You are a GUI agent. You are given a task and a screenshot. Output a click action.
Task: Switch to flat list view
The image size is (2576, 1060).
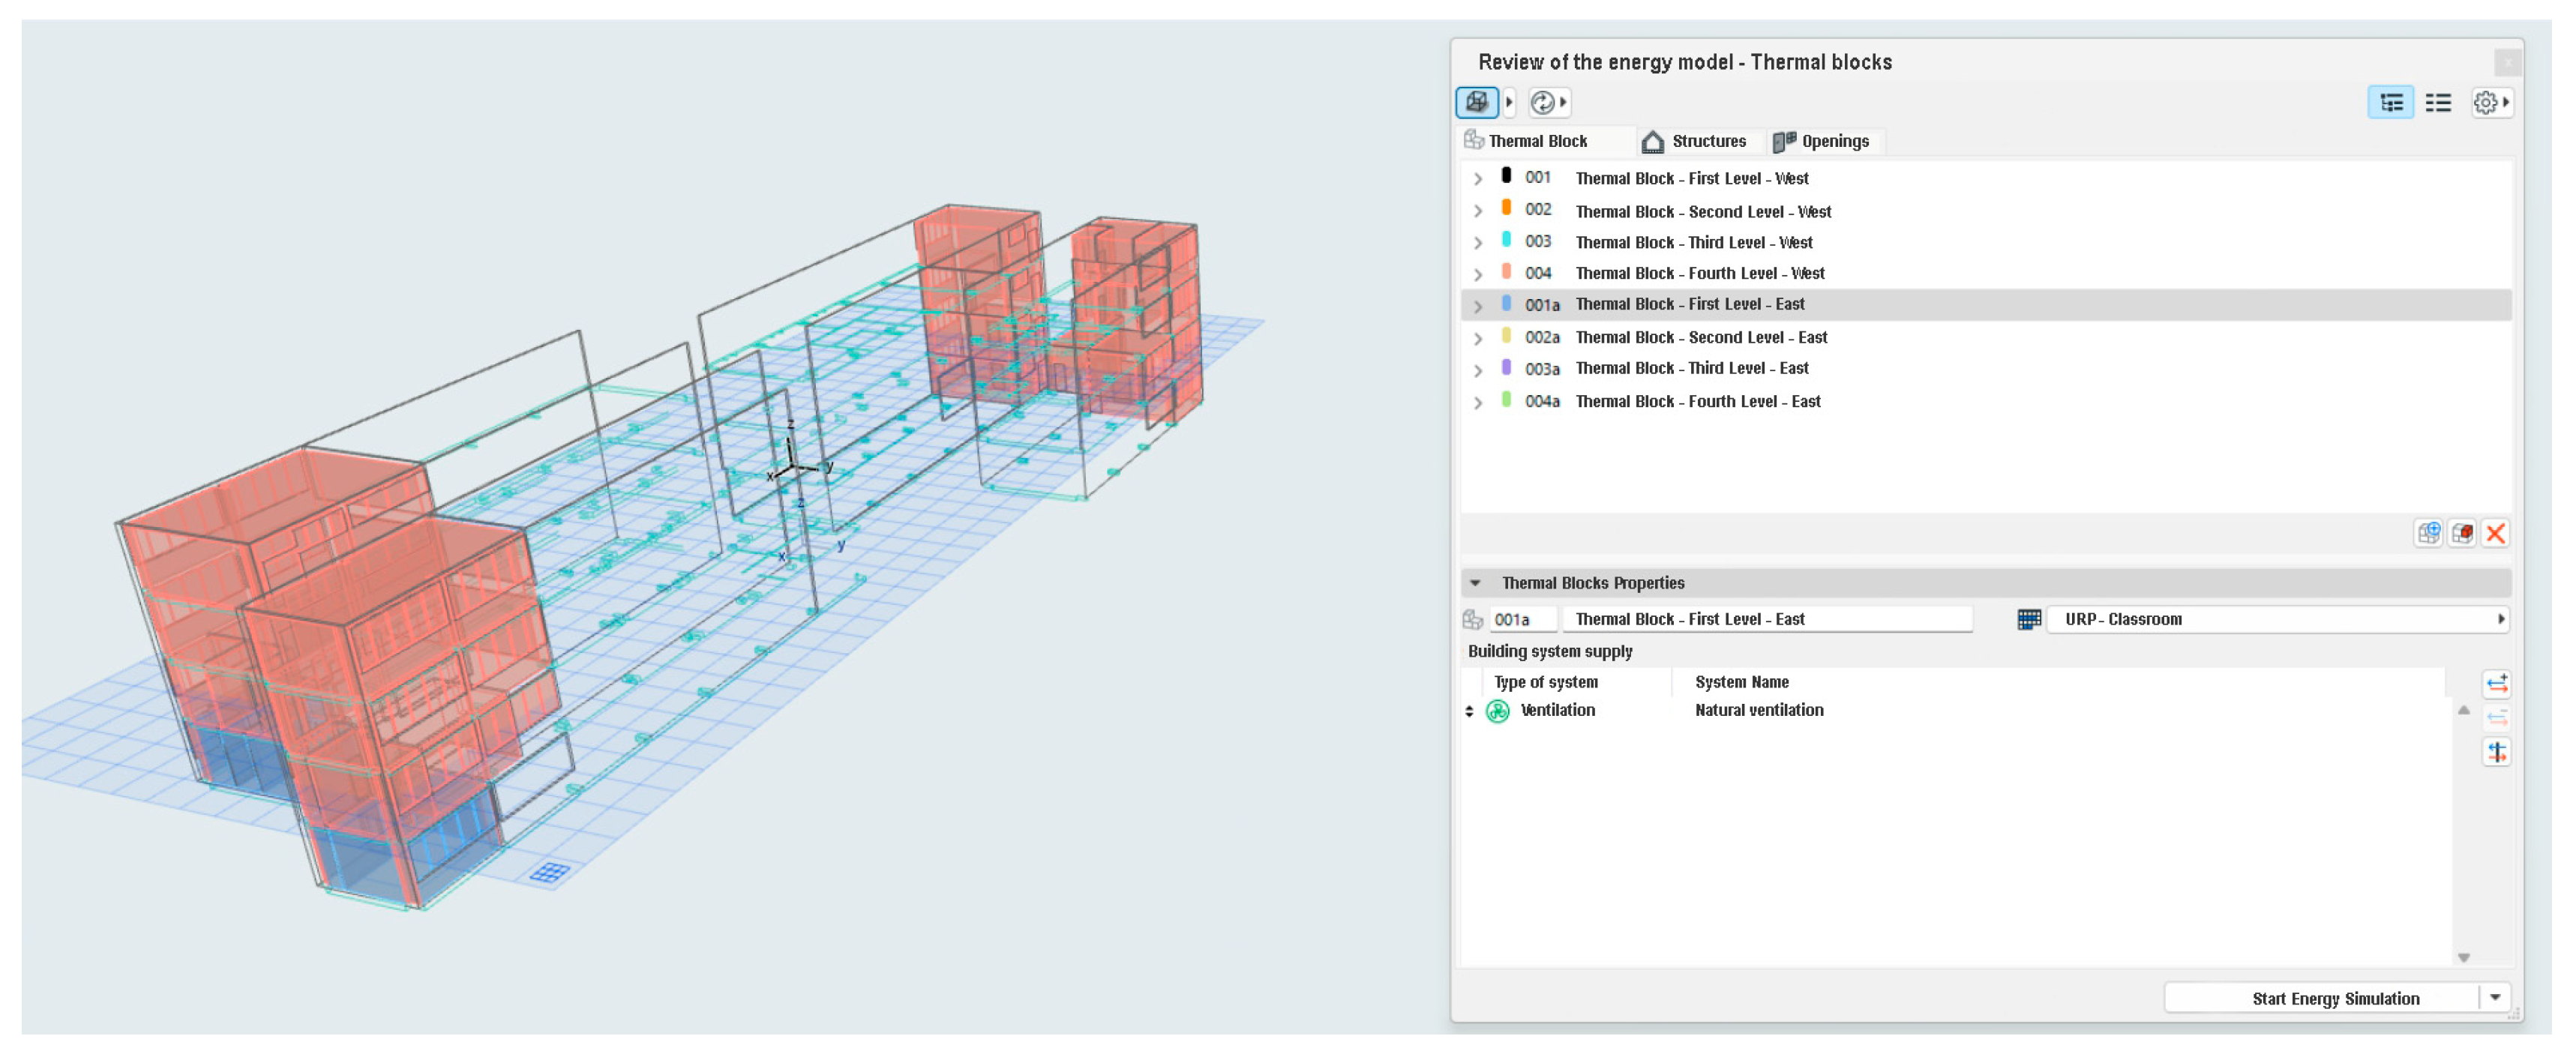click(x=2438, y=102)
